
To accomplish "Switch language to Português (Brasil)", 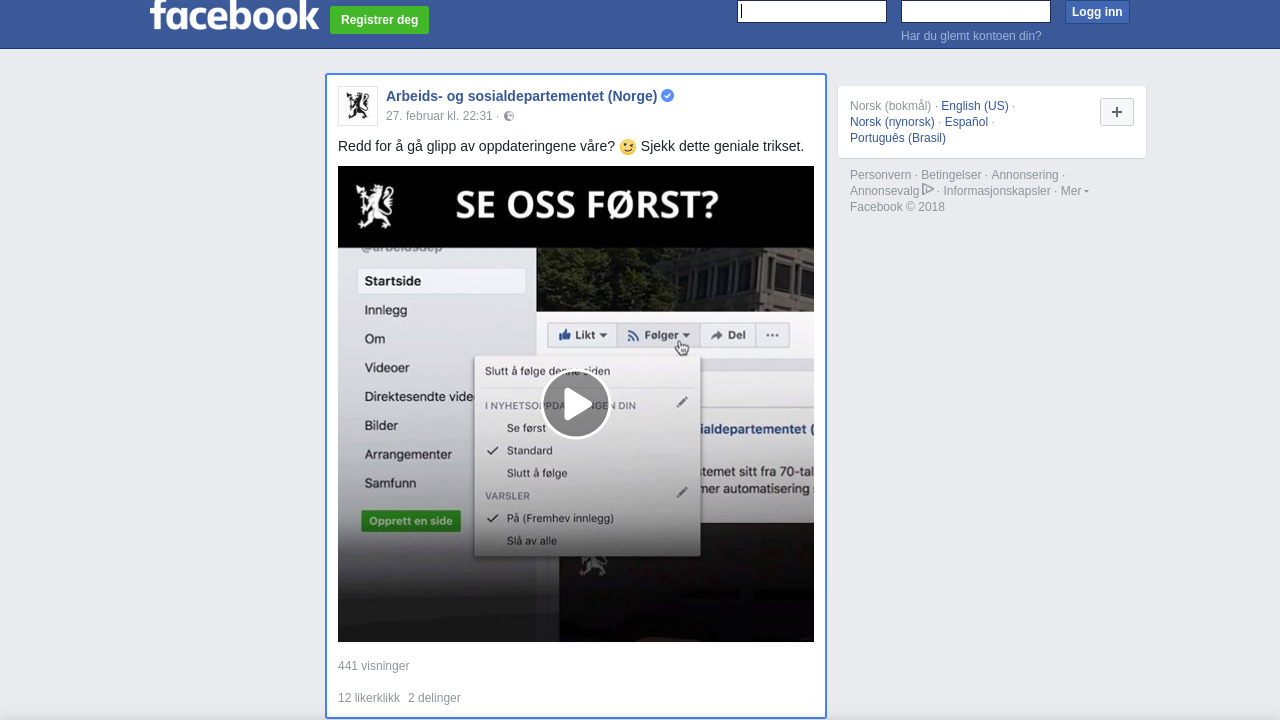I will (898, 138).
